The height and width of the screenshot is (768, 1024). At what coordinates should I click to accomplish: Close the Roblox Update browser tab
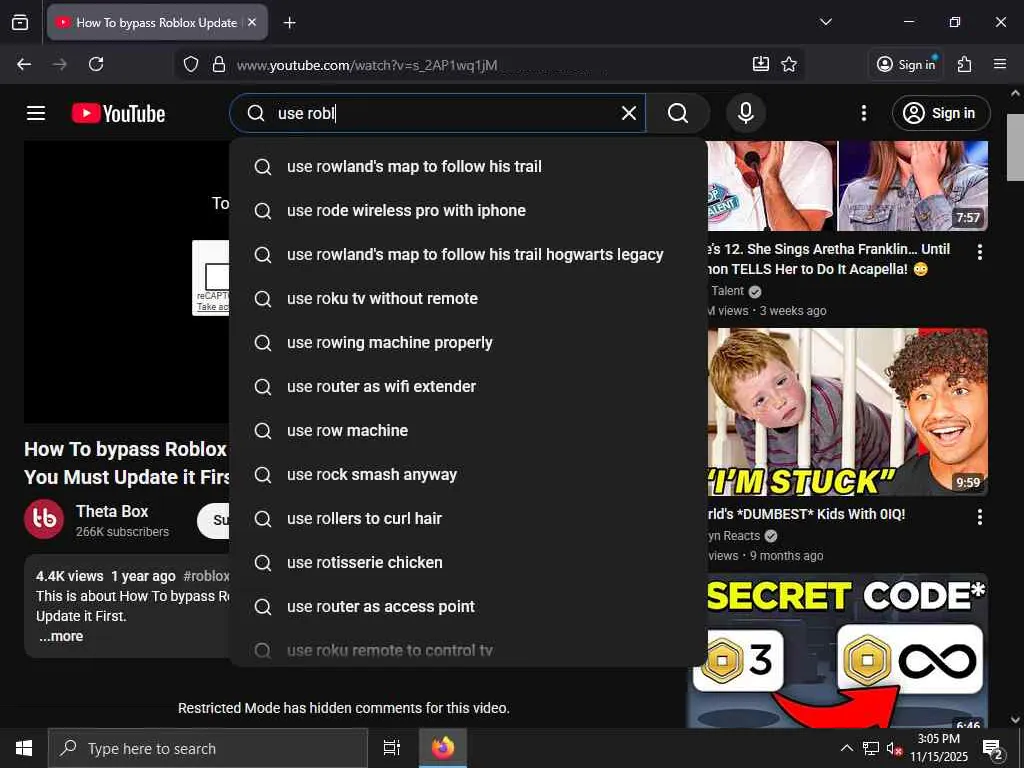point(252,22)
